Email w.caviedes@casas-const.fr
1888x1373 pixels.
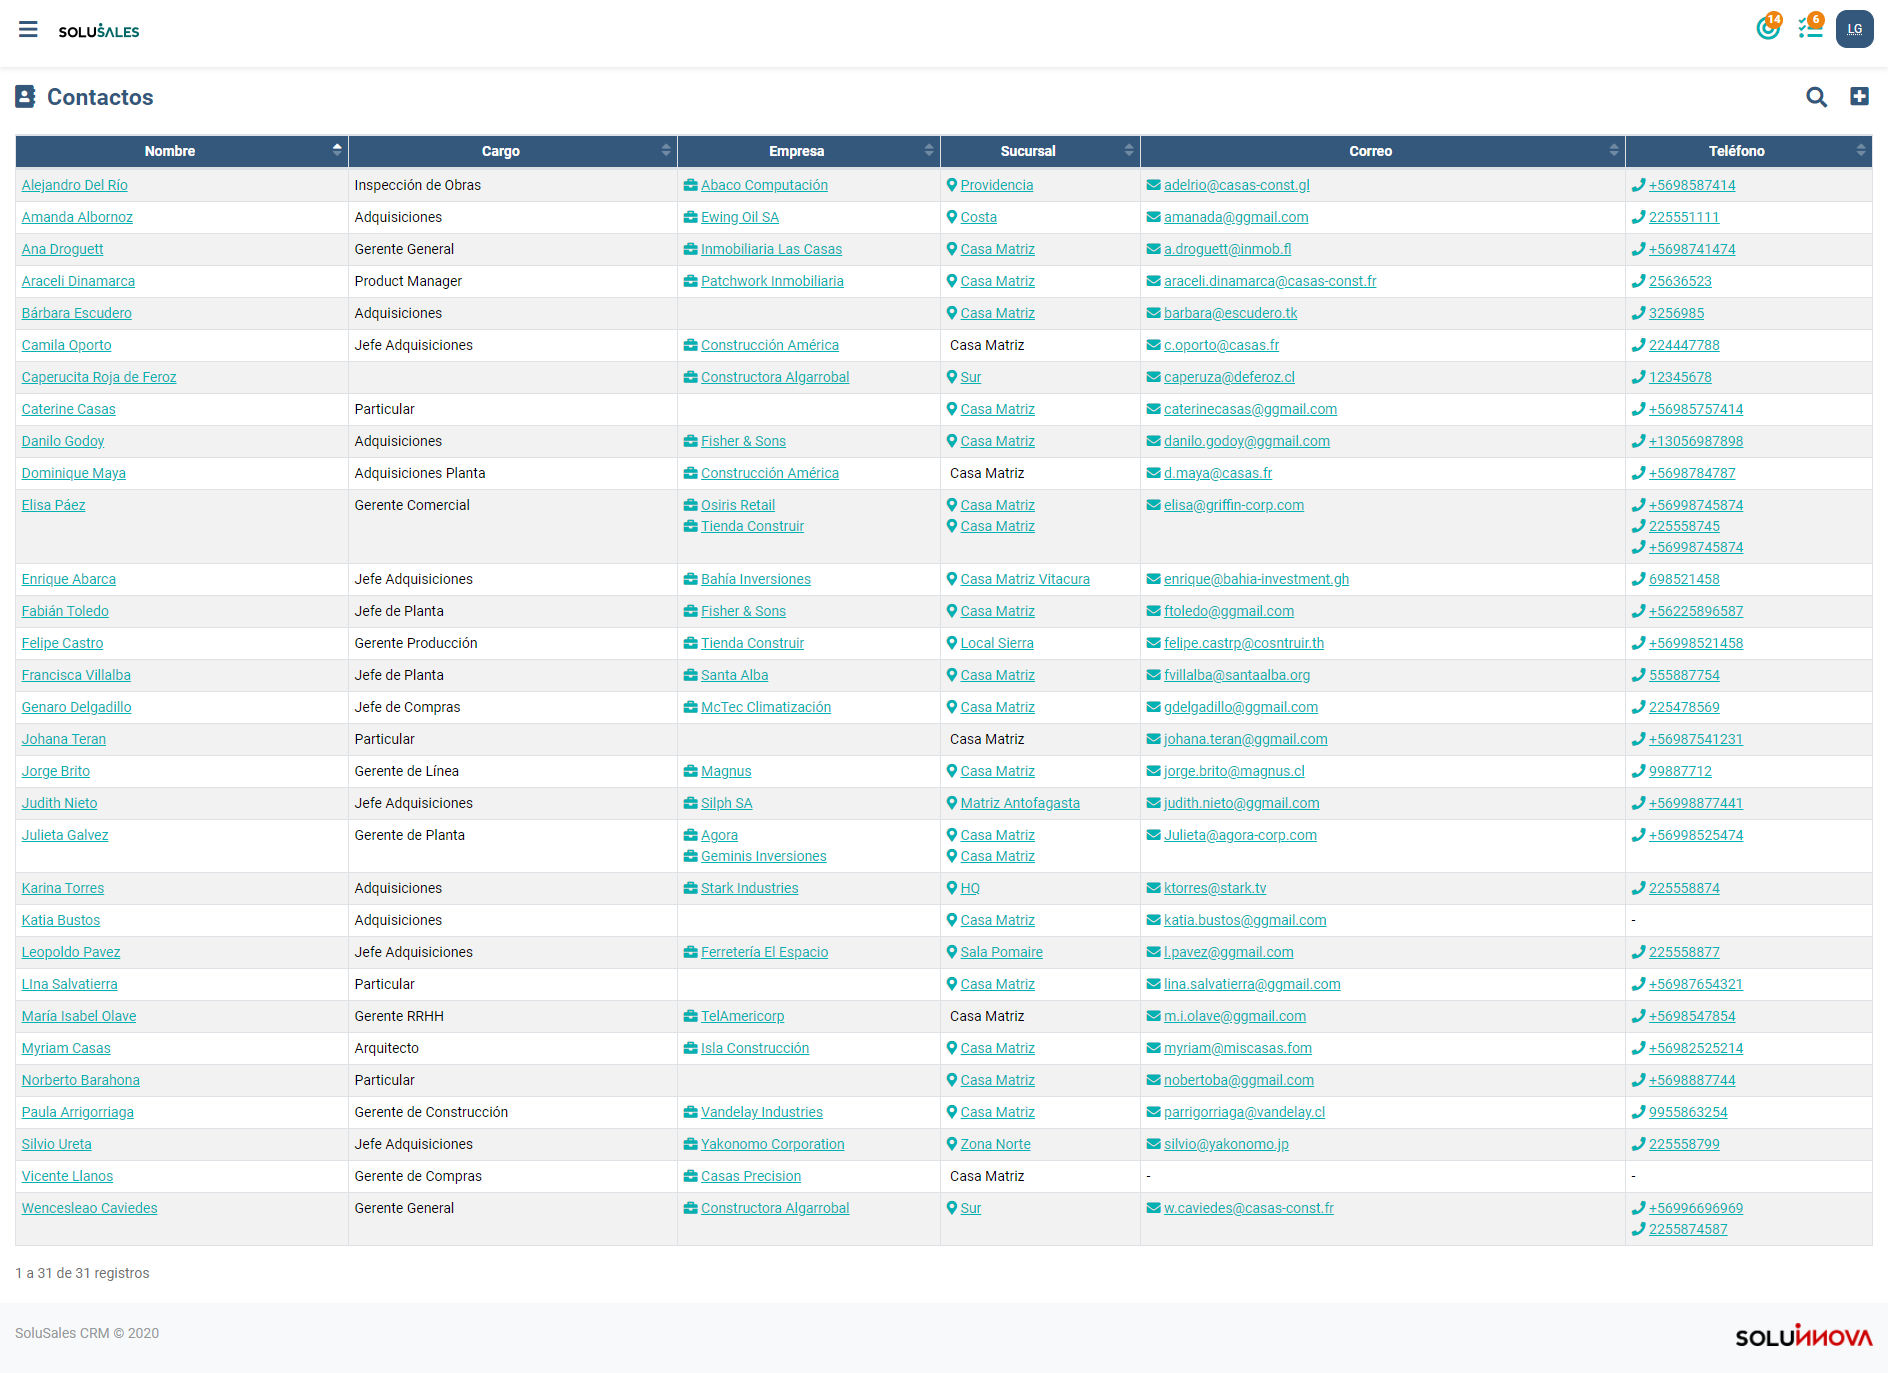click(x=1248, y=1208)
